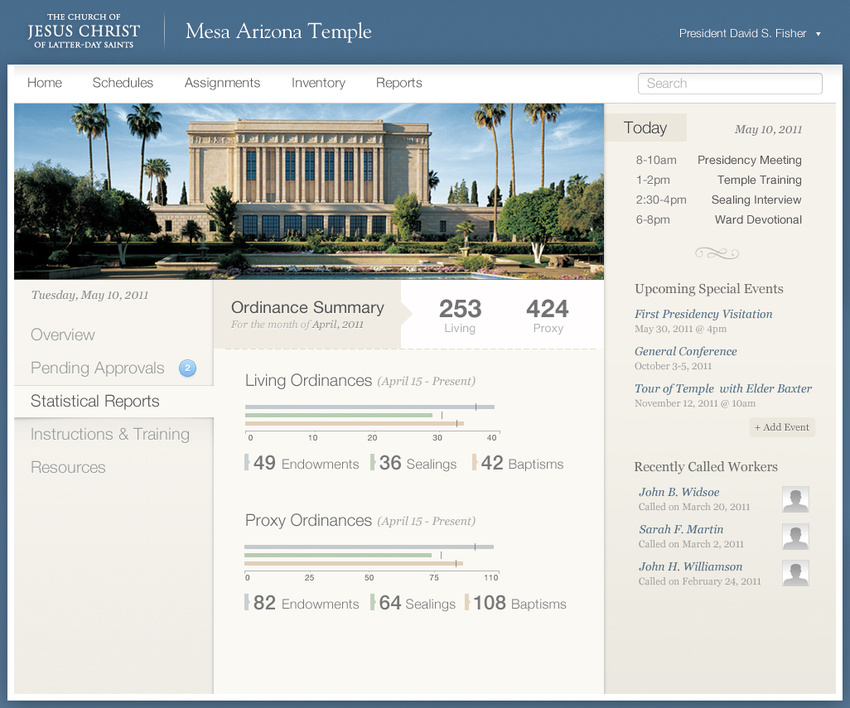Viewport: 850px width, 708px height.
Task: Click the President David S. Fisher name
Action: pyautogui.click(x=743, y=34)
